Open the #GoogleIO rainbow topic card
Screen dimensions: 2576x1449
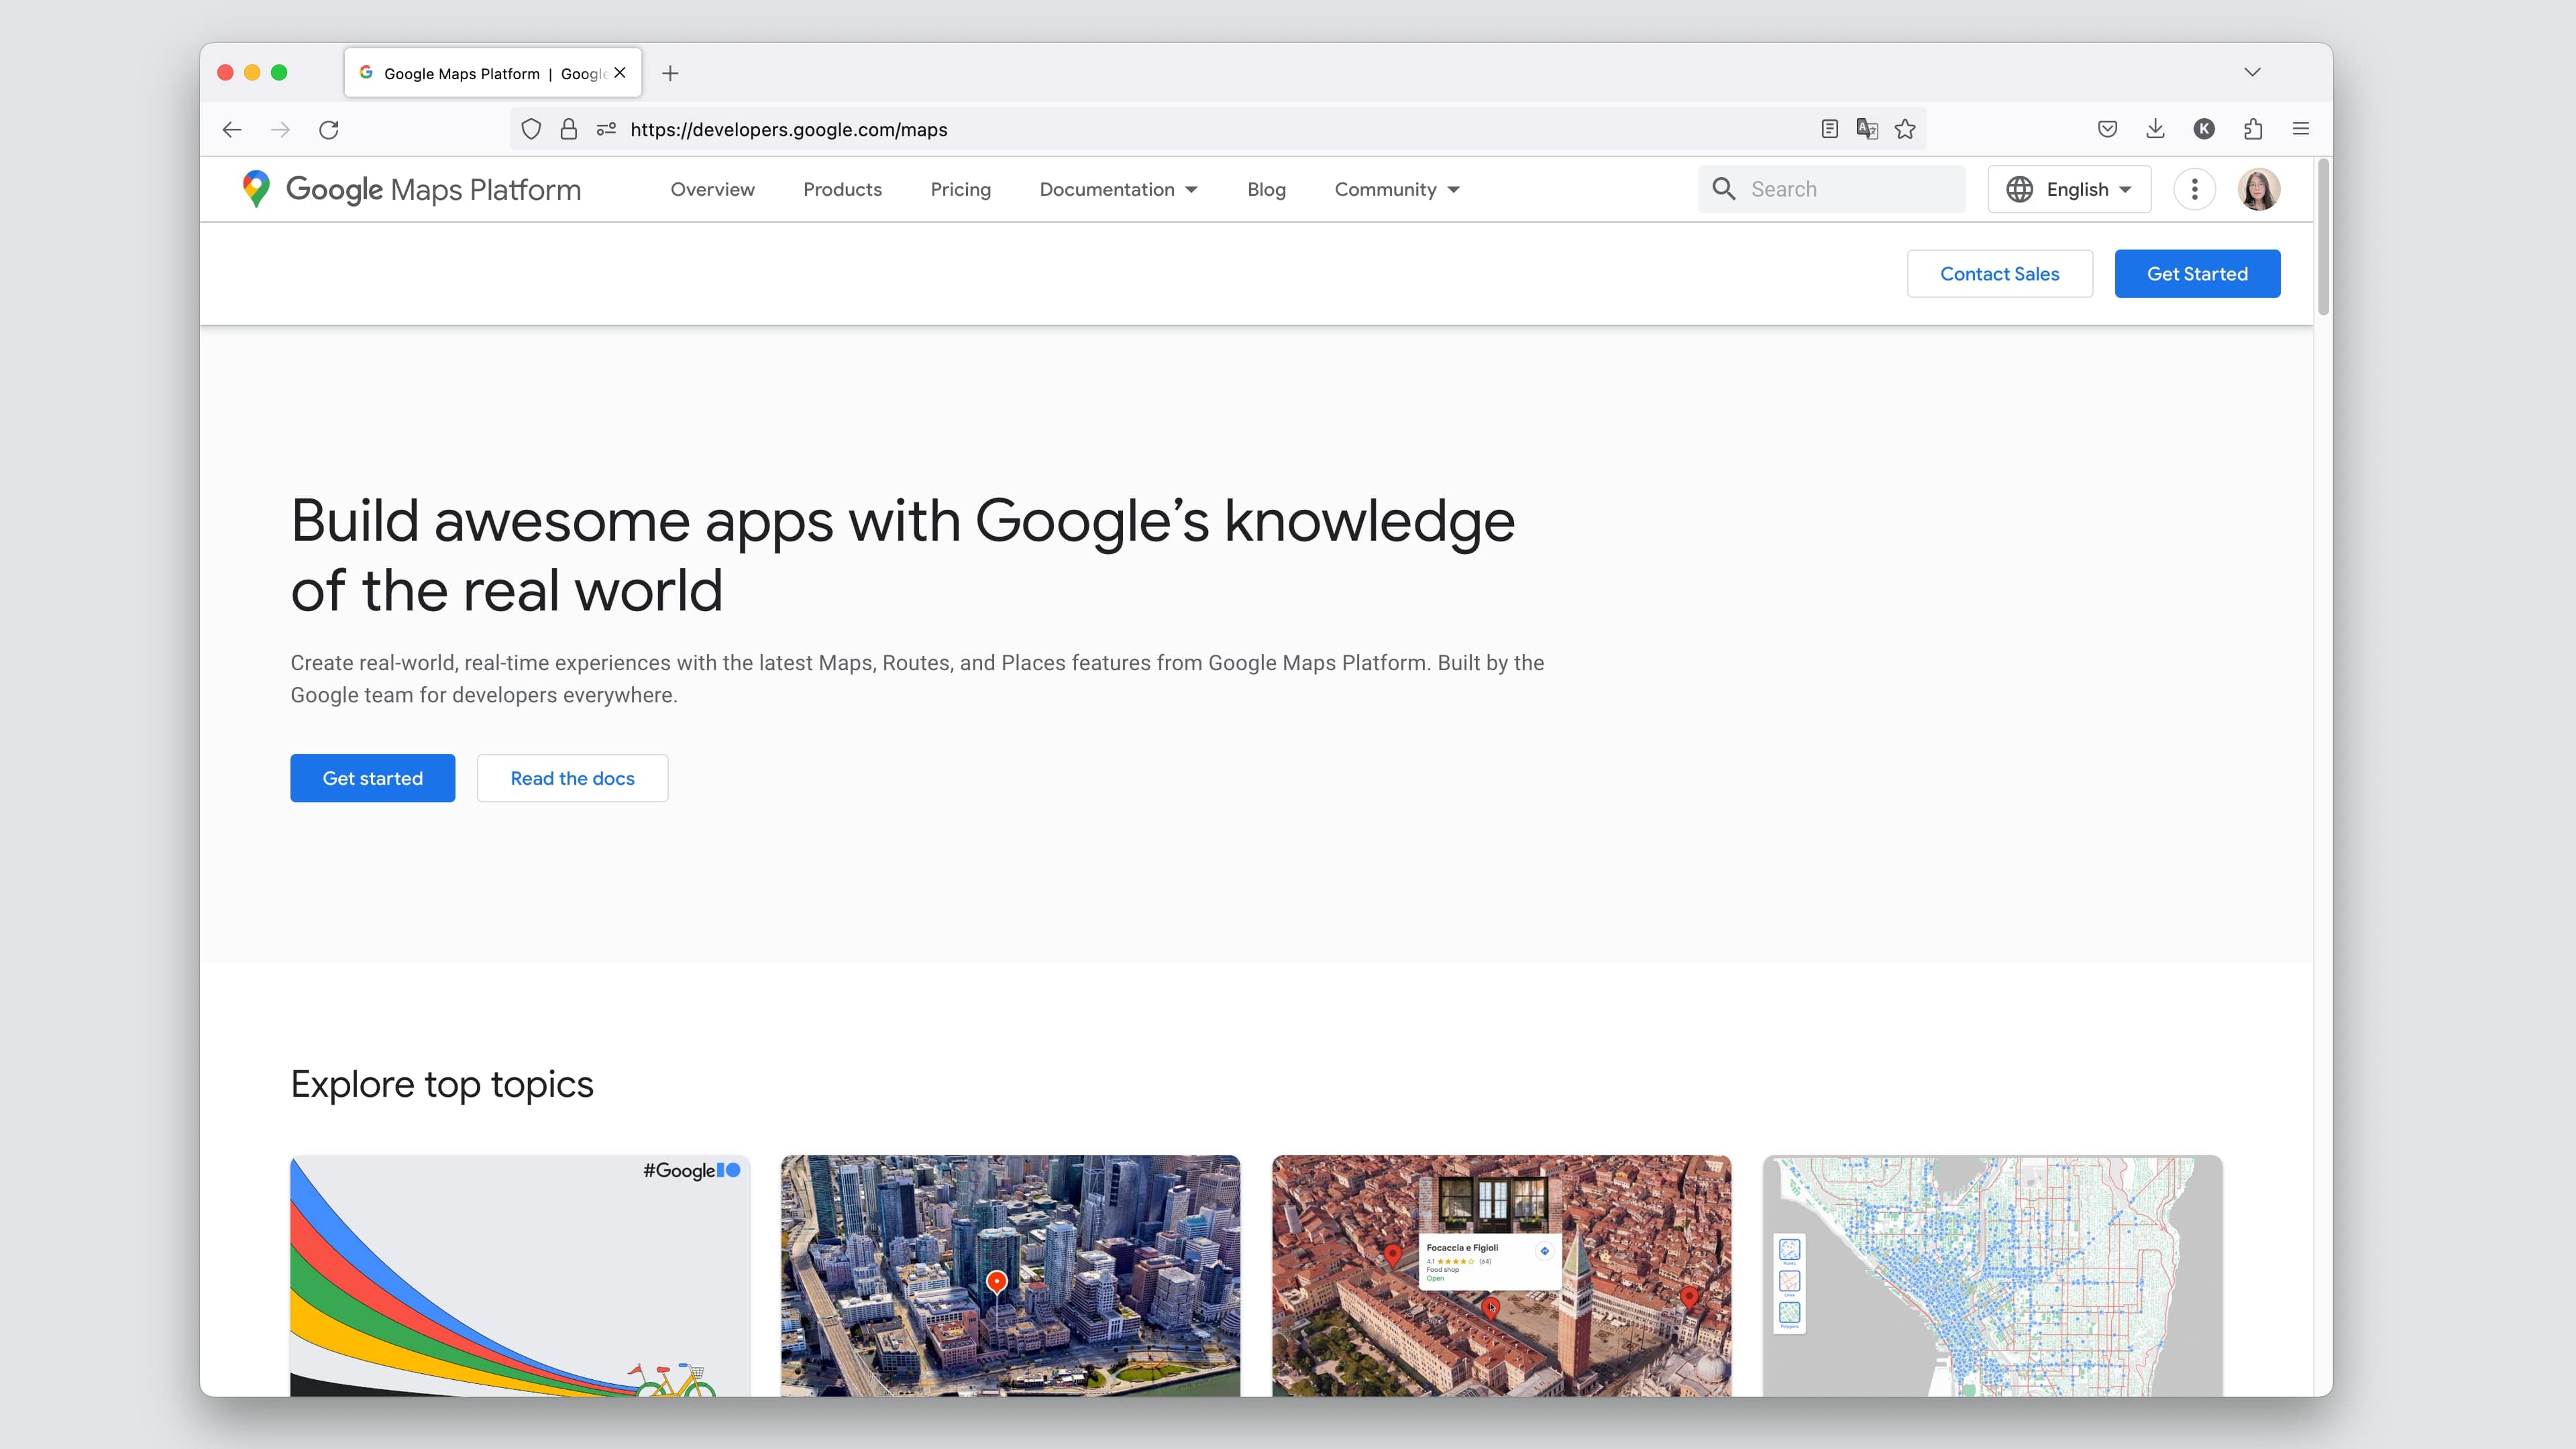tap(520, 1276)
